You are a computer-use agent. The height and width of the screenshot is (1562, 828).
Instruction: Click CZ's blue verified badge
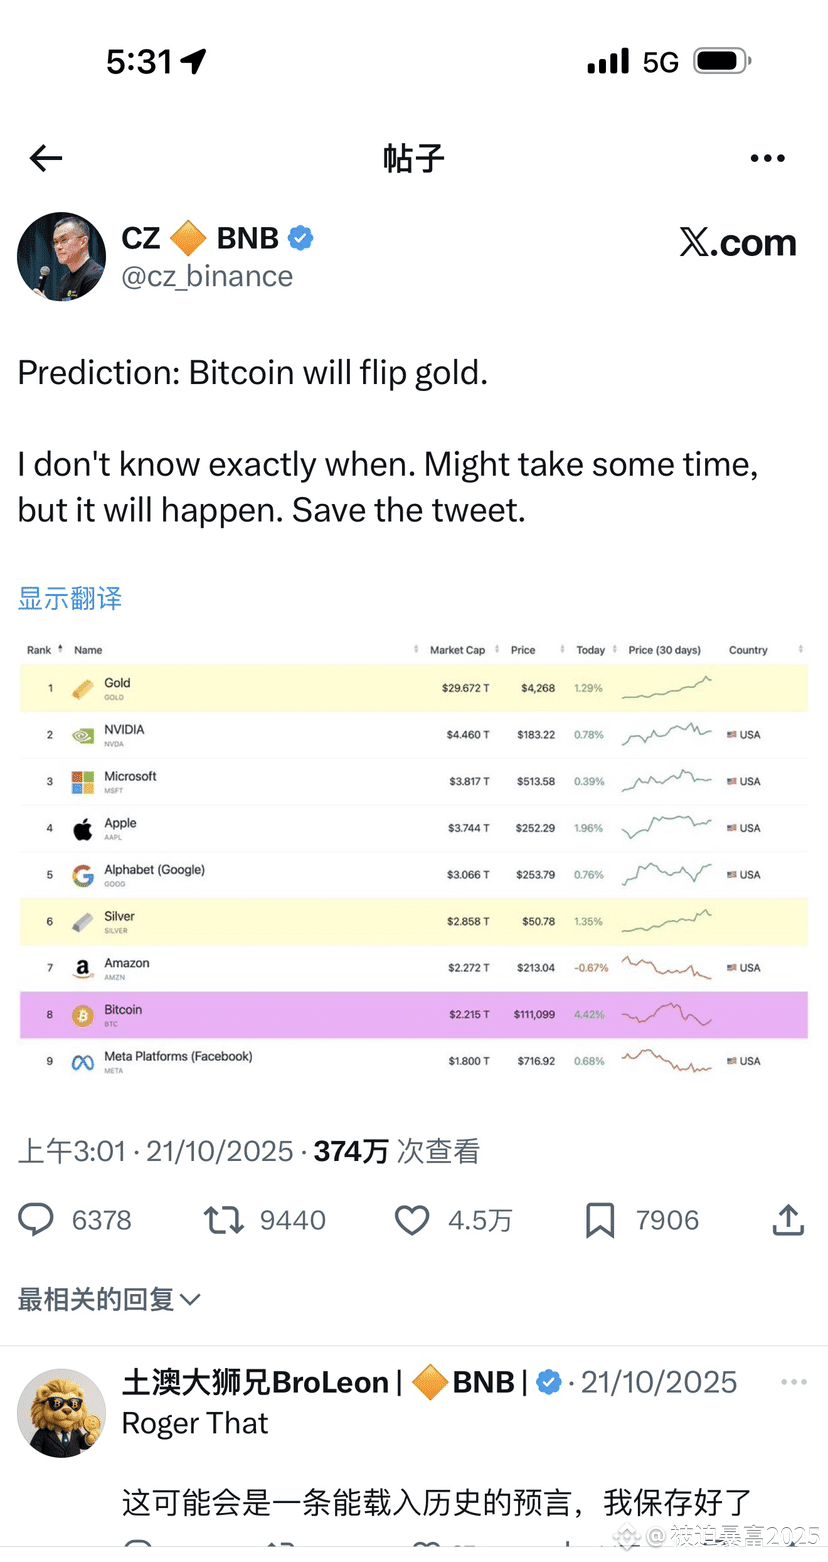click(x=299, y=237)
